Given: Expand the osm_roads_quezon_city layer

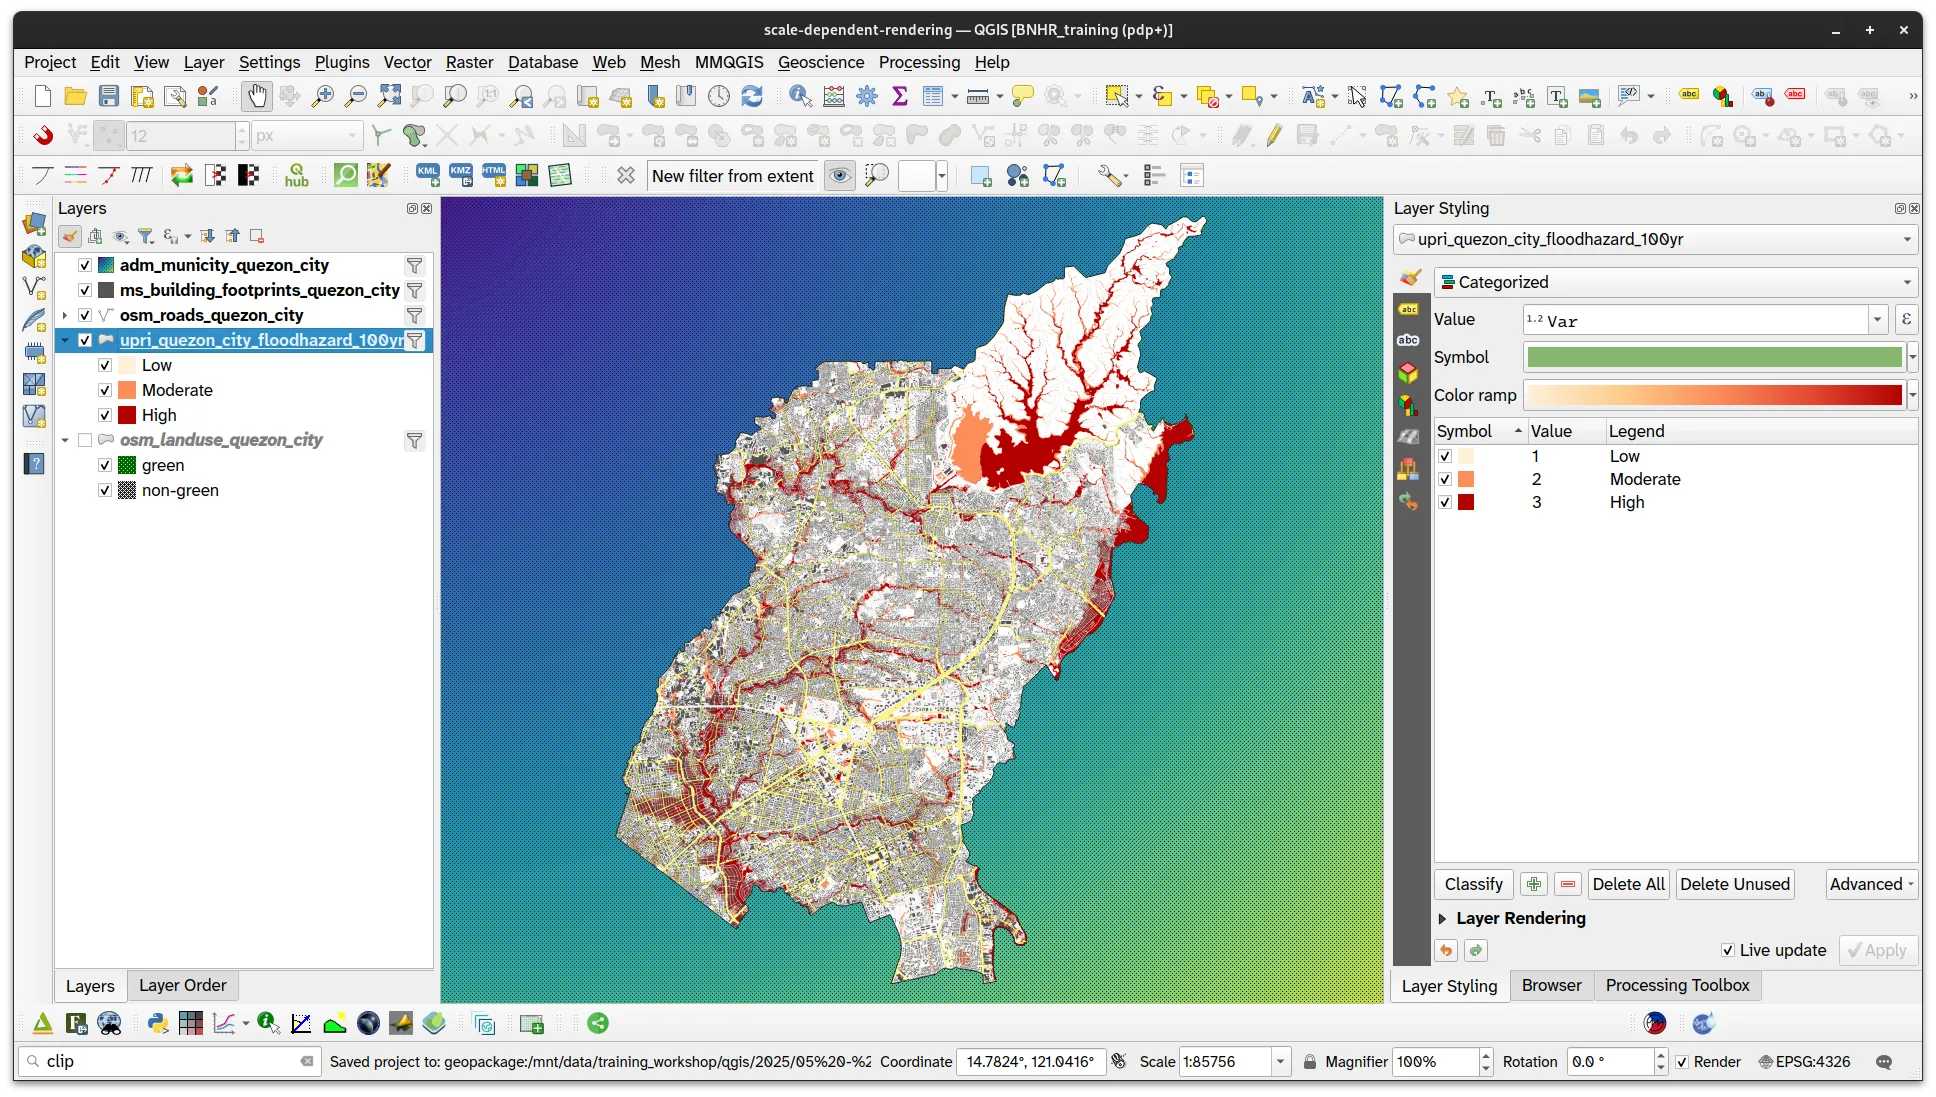Looking at the screenshot, I should (x=64, y=315).
